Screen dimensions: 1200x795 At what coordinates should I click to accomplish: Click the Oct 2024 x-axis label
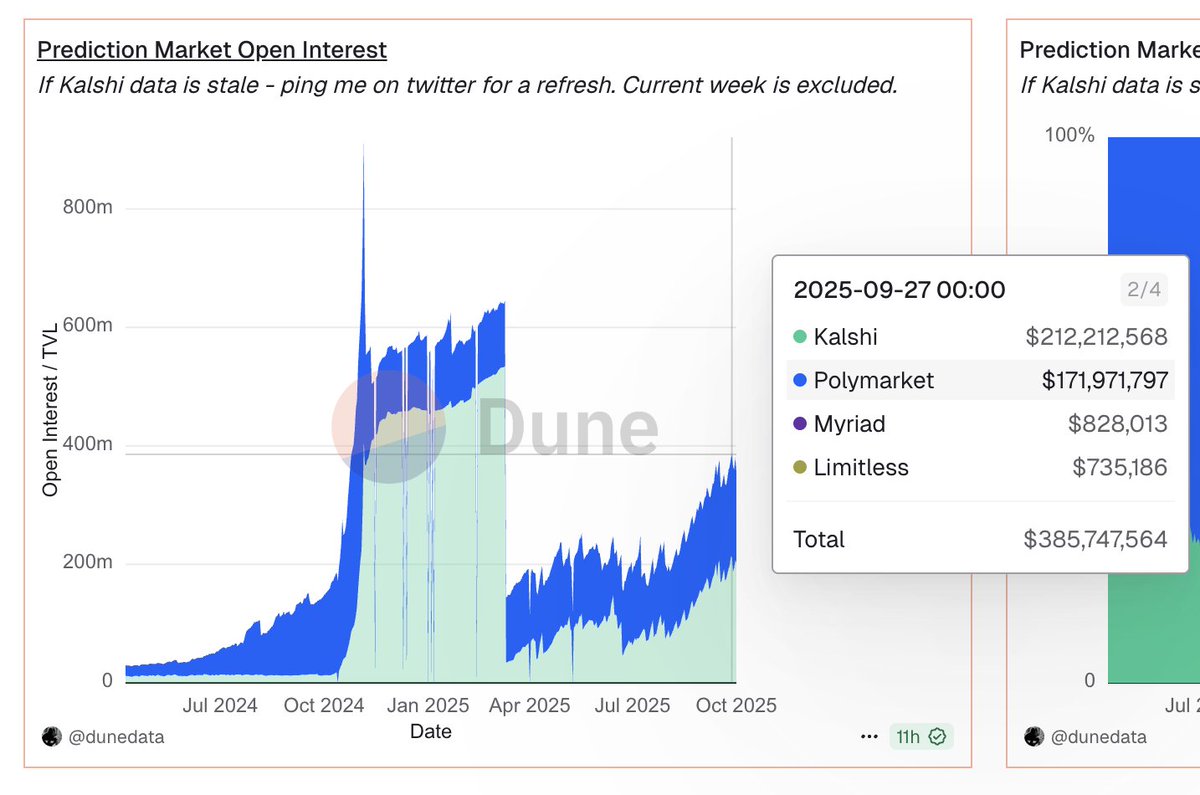tap(324, 705)
